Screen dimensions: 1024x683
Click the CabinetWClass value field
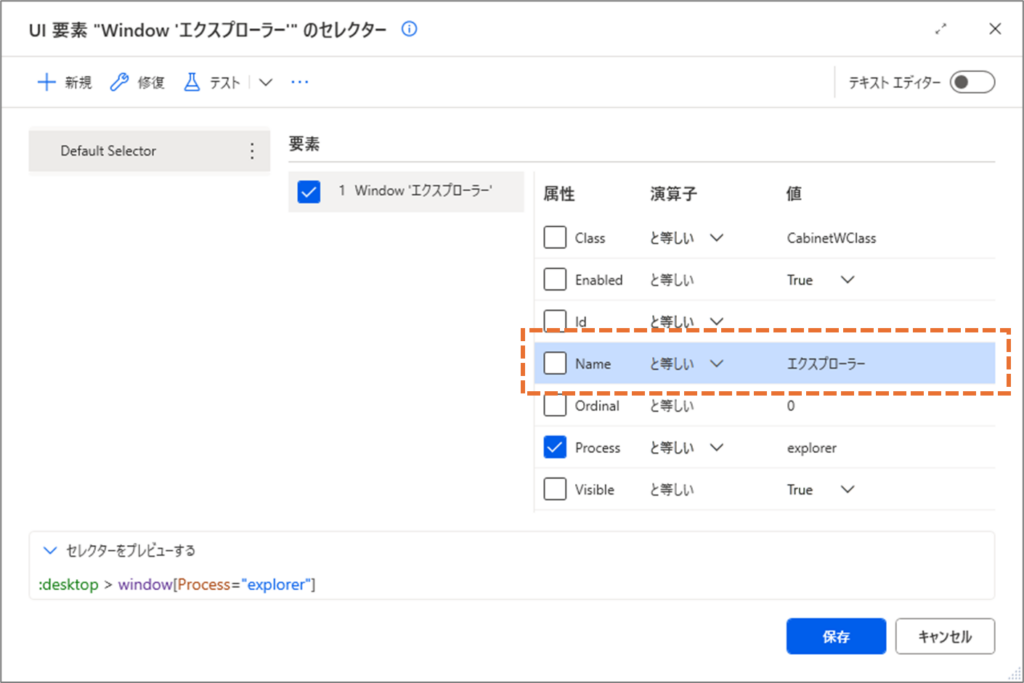831,238
